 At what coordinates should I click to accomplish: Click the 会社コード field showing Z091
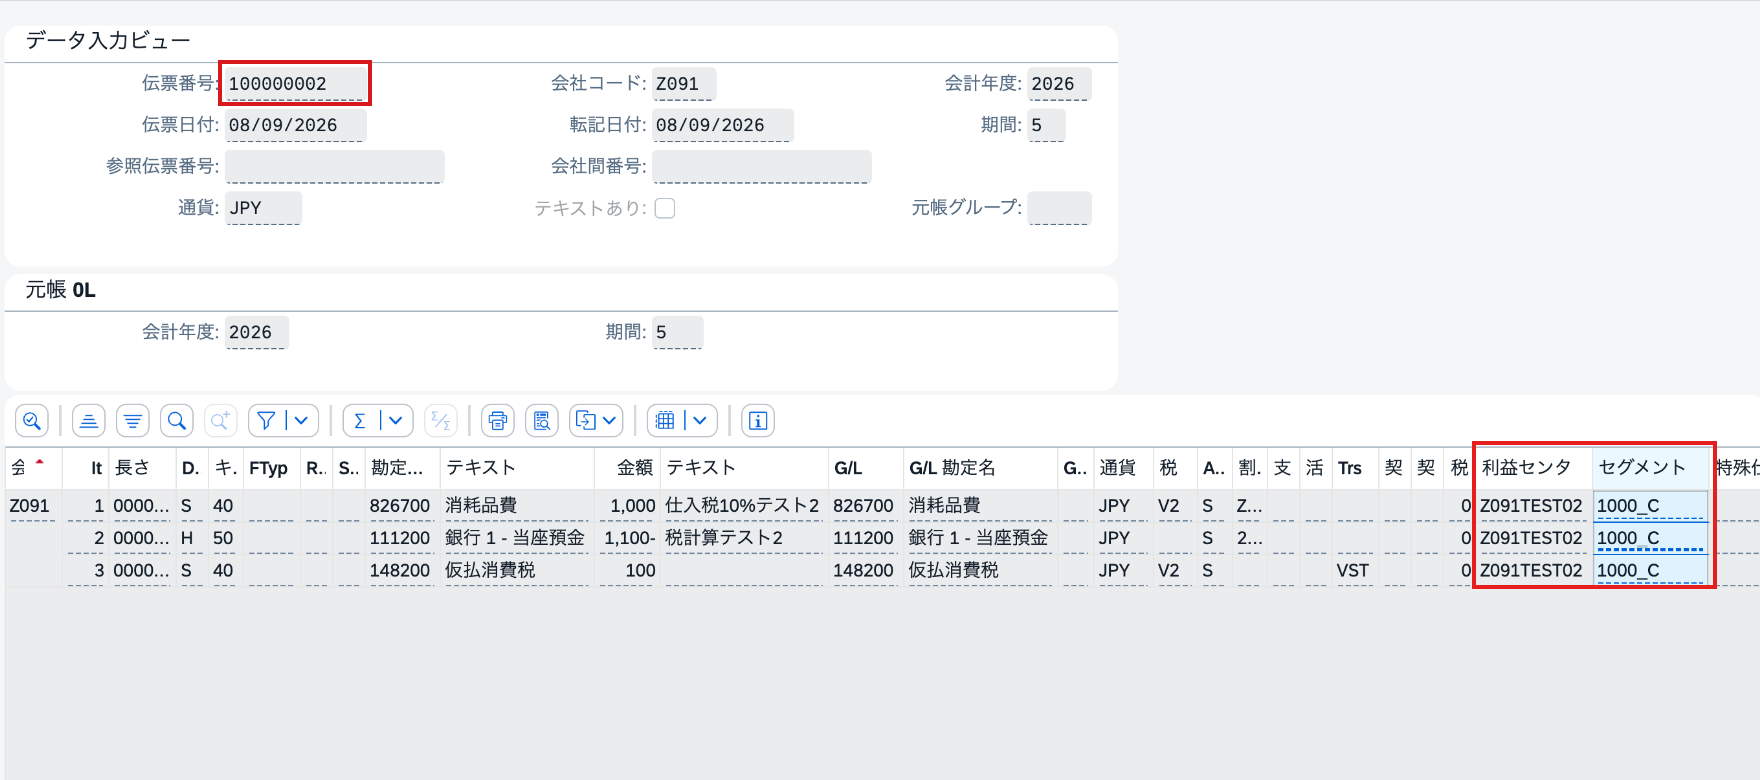[x=684, y=84]
